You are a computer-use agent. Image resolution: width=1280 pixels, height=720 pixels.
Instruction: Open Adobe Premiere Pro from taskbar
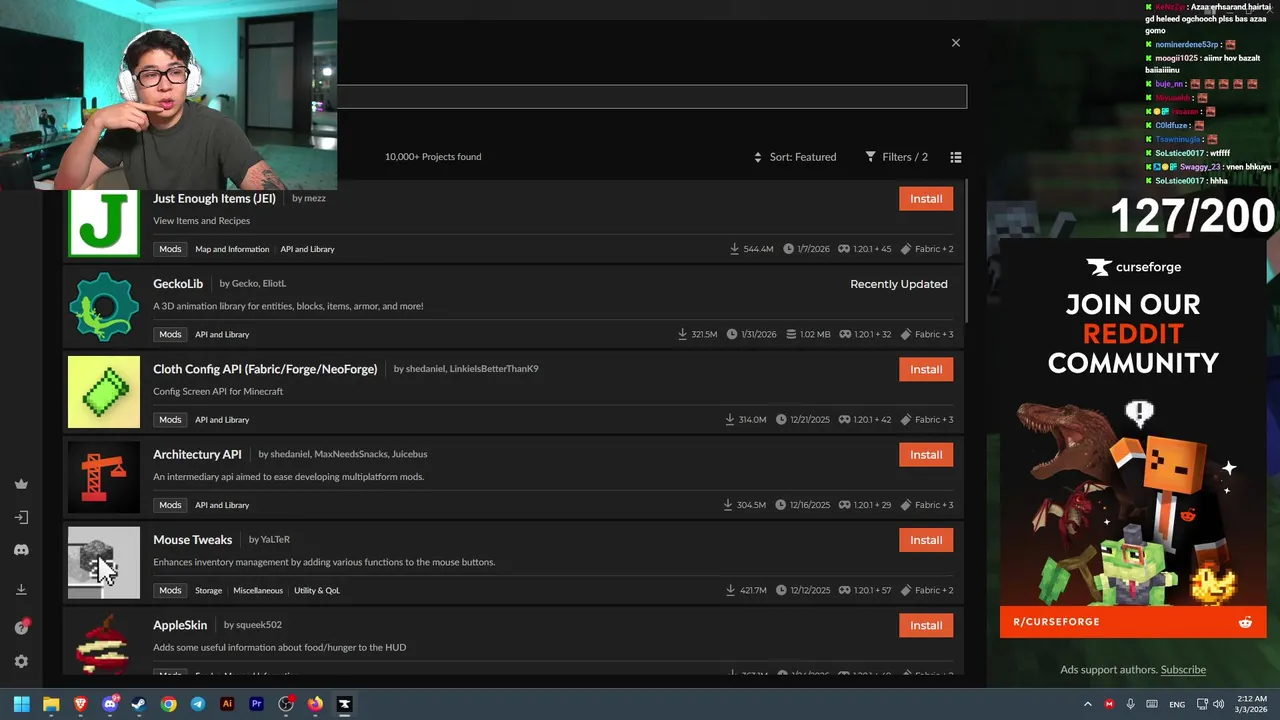click(256, 704)
